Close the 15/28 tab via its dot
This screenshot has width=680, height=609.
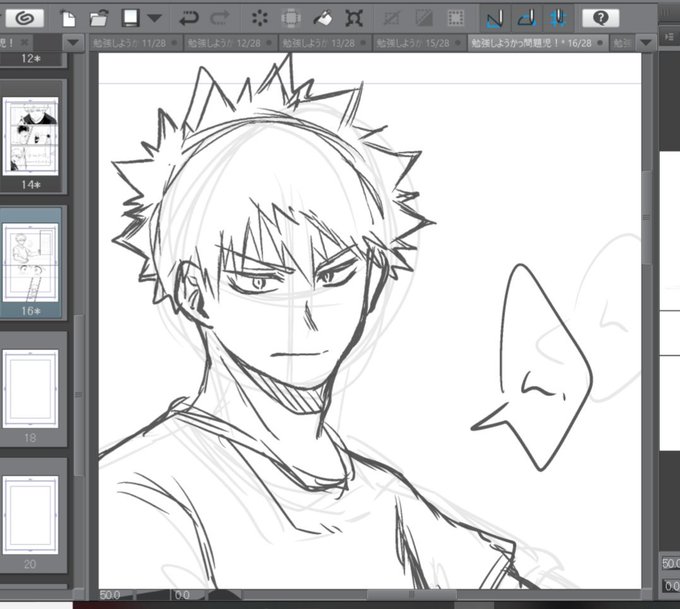458,43
